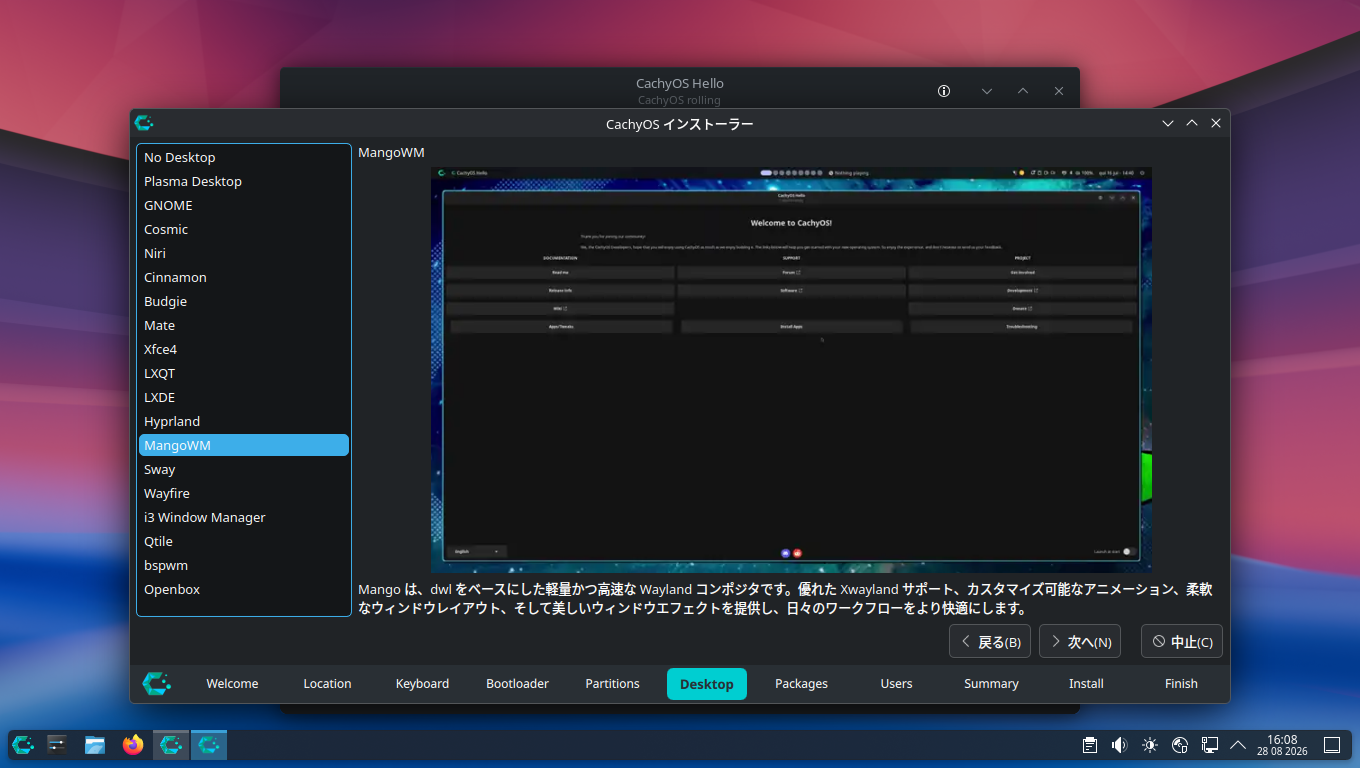The height and width of the screenshot is (768, 1360).
Task: Open the Users step
Action: point(896,684)
